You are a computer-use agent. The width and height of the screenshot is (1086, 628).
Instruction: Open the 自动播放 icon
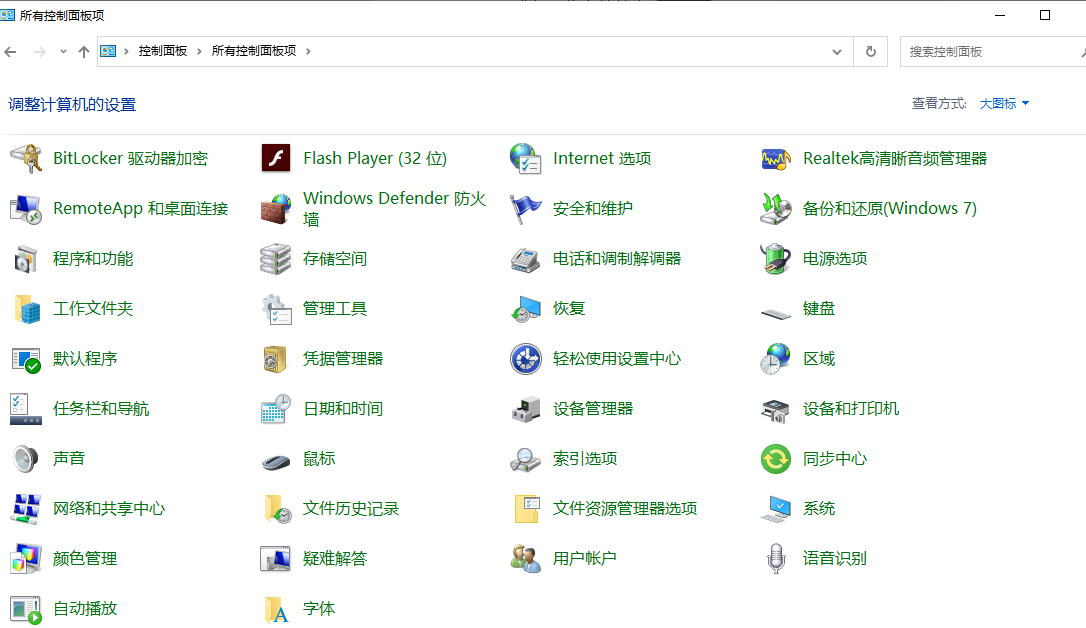click(x=26, y=609)
